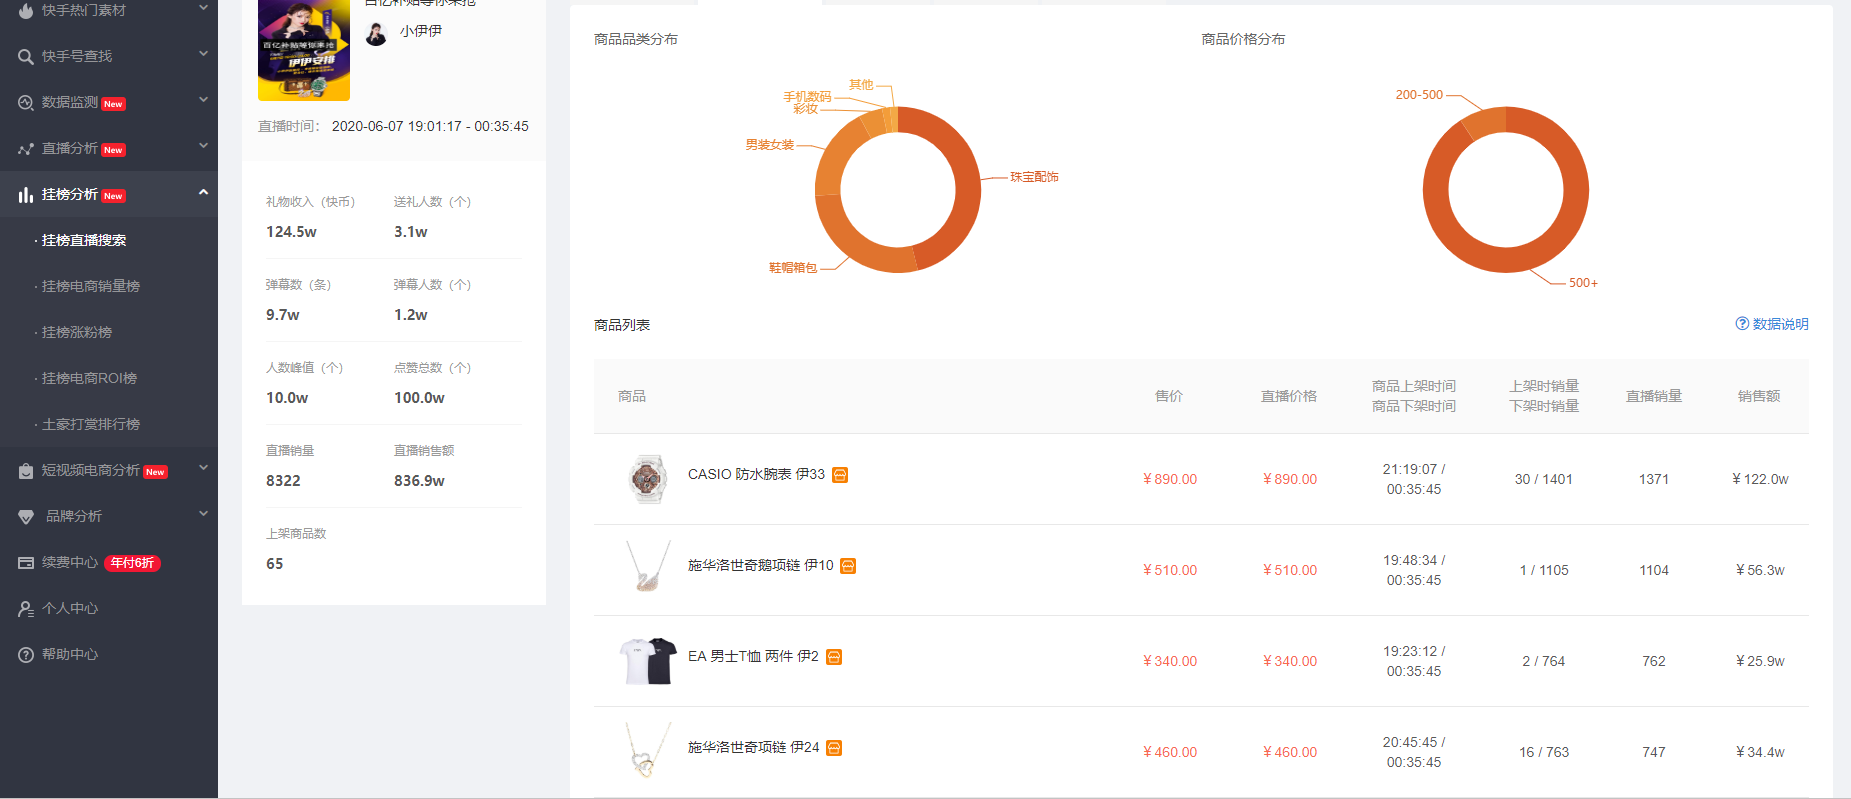The width and height of the screenshot is (1851, 799).
Task: Click the 鞋帽箱包 label on category donut
Action: [793, 268]
